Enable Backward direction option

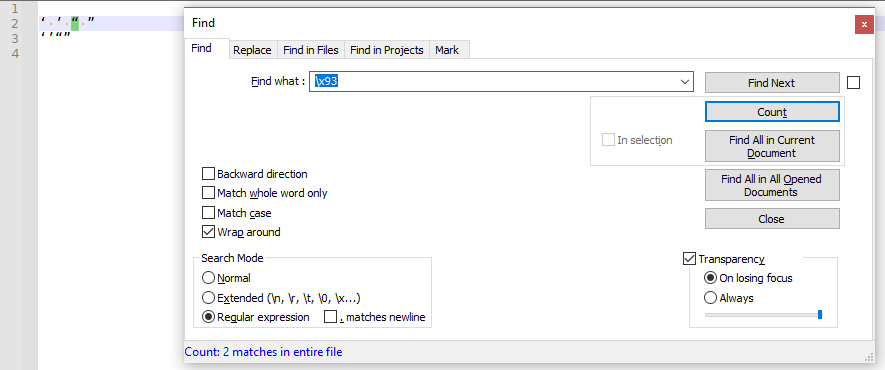click(x=208, y=174)
